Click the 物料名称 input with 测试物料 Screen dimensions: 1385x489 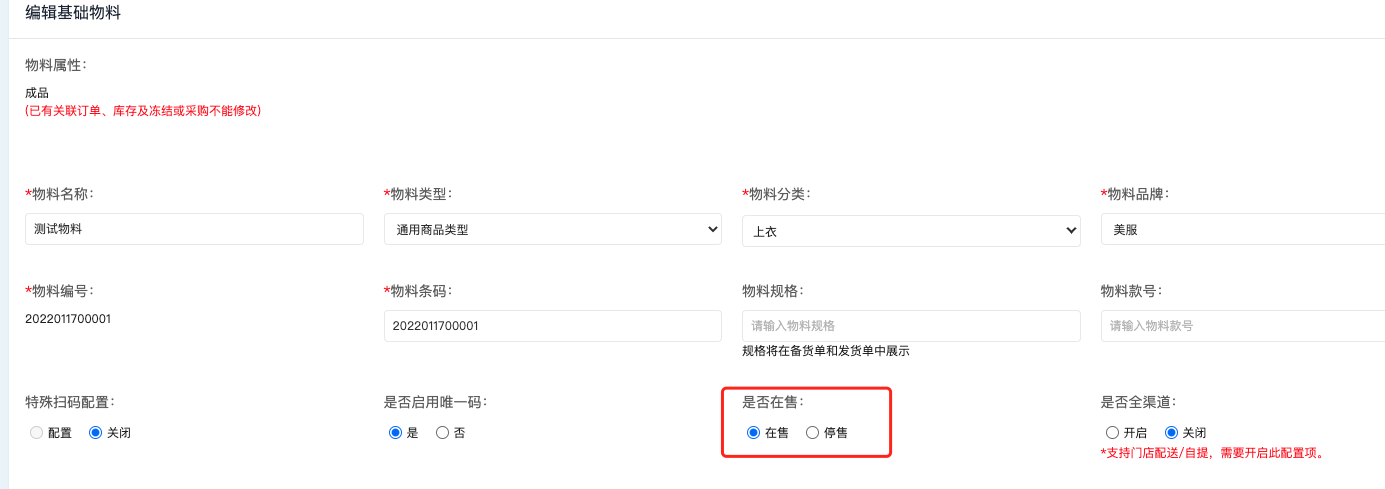(194, 229)
